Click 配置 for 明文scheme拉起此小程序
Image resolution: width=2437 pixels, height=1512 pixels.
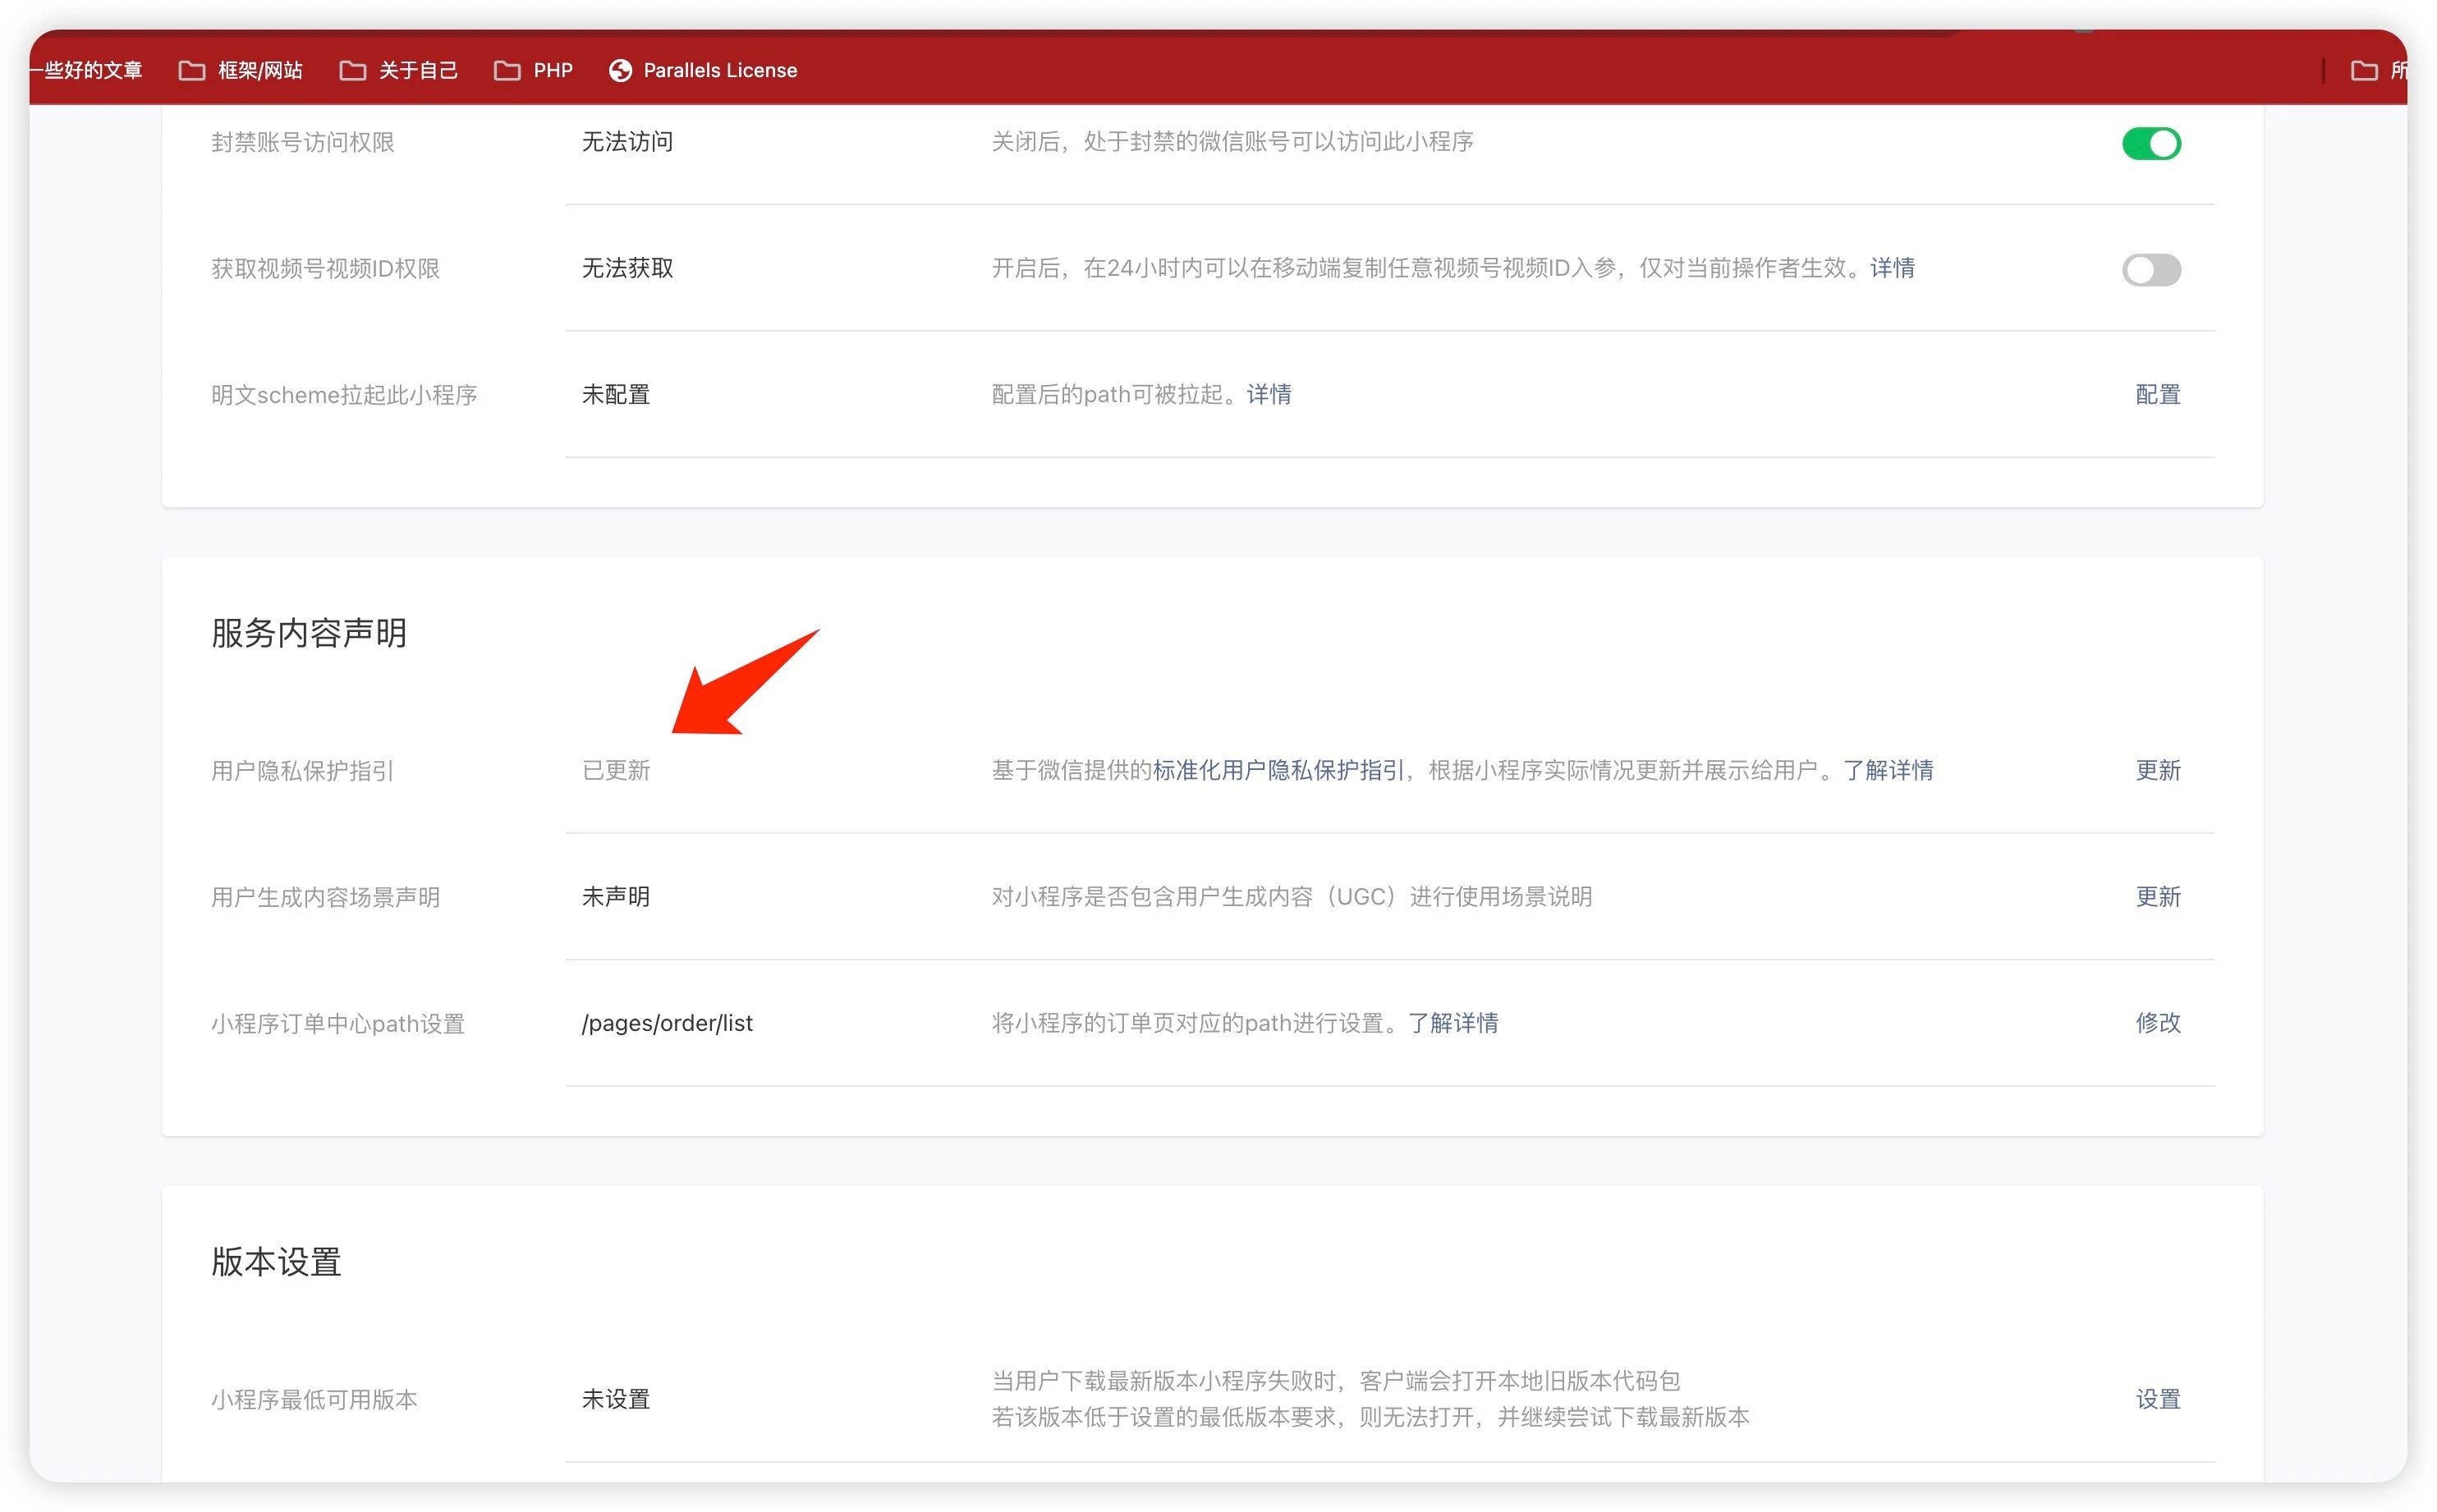coord(2157,394)
